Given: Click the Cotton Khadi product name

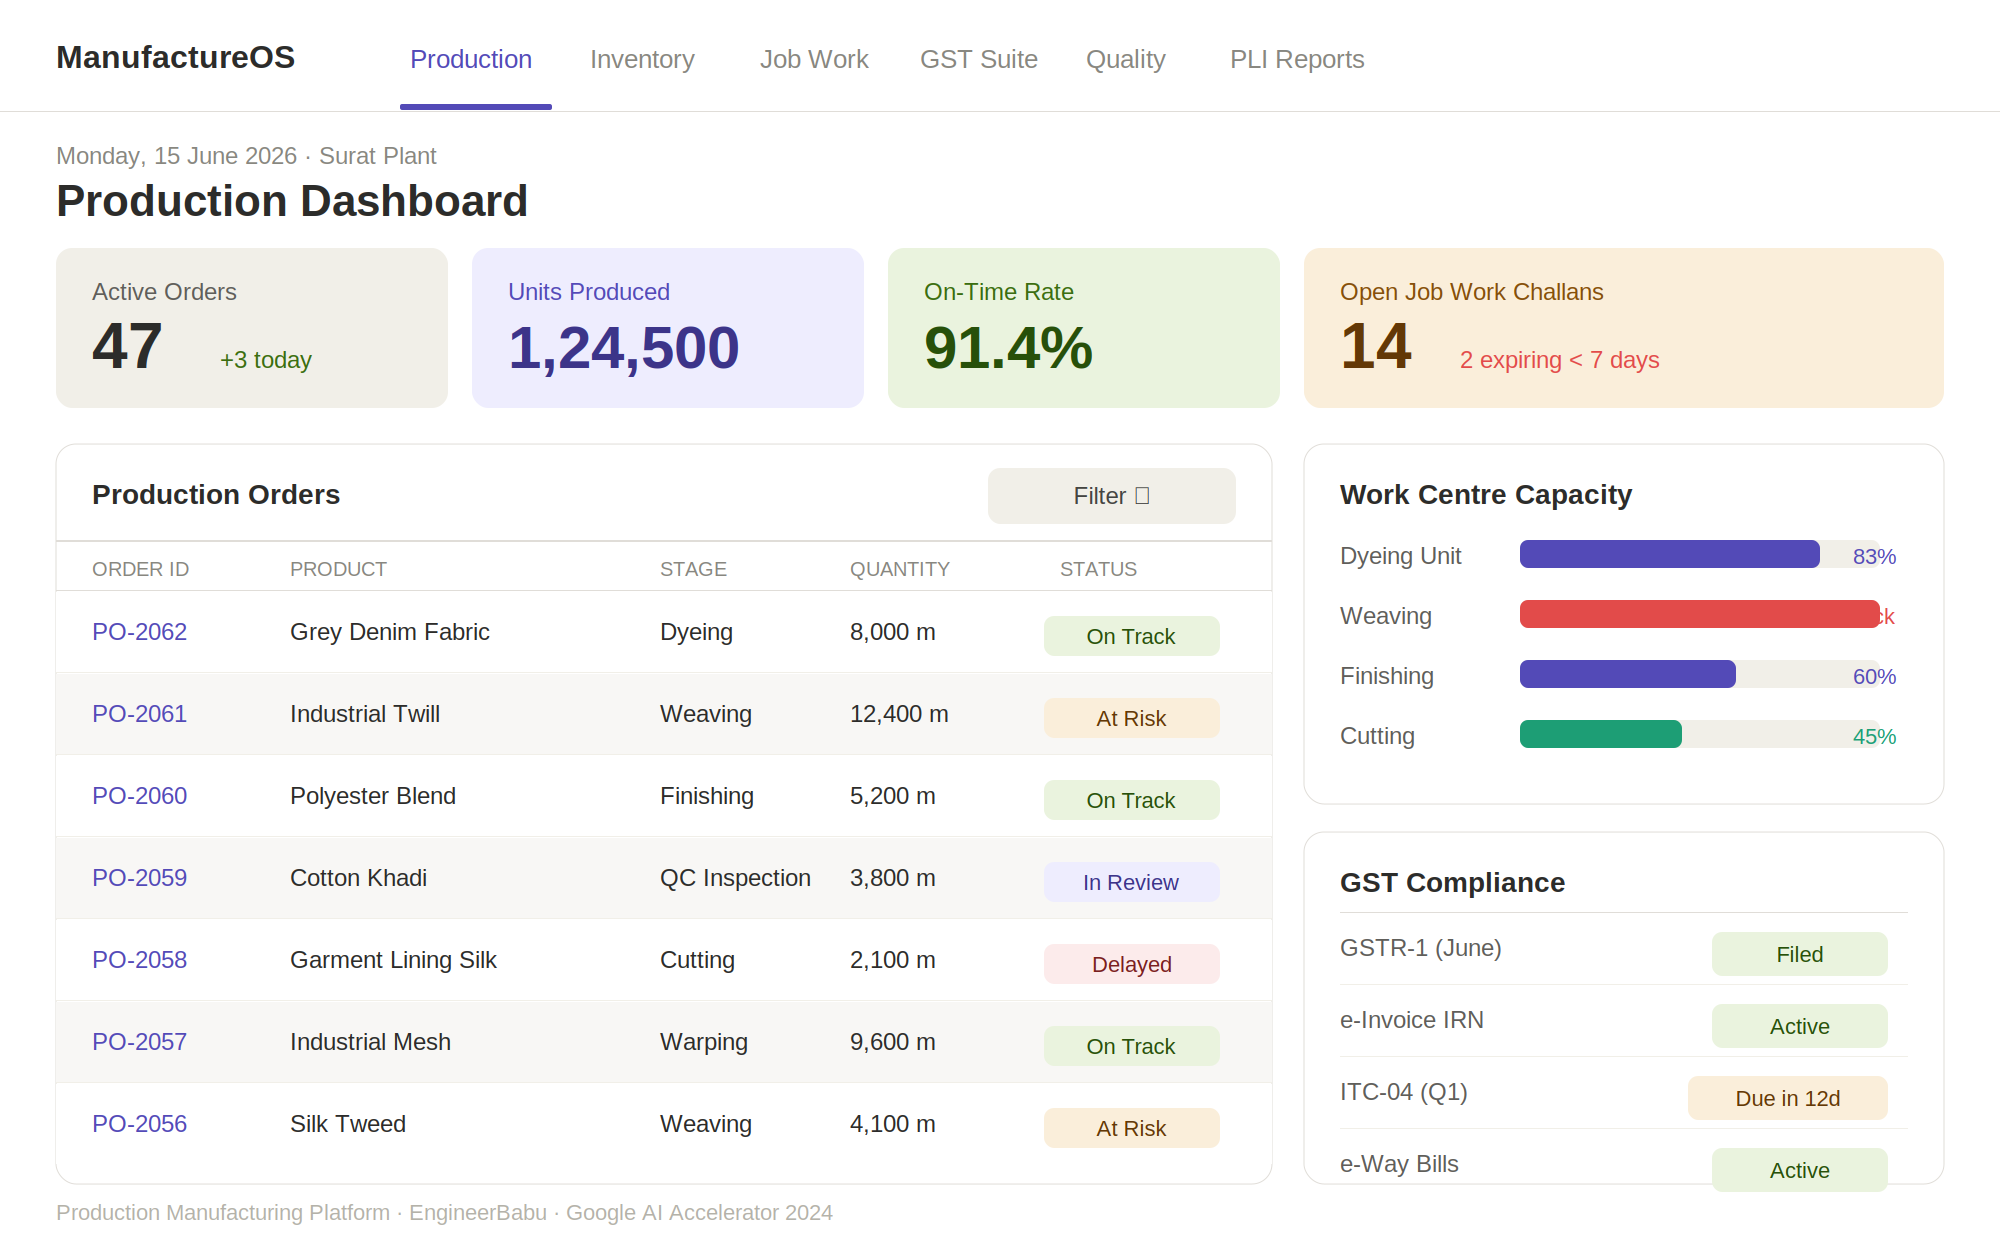Looking at the screenshot, I should [358, 878].
